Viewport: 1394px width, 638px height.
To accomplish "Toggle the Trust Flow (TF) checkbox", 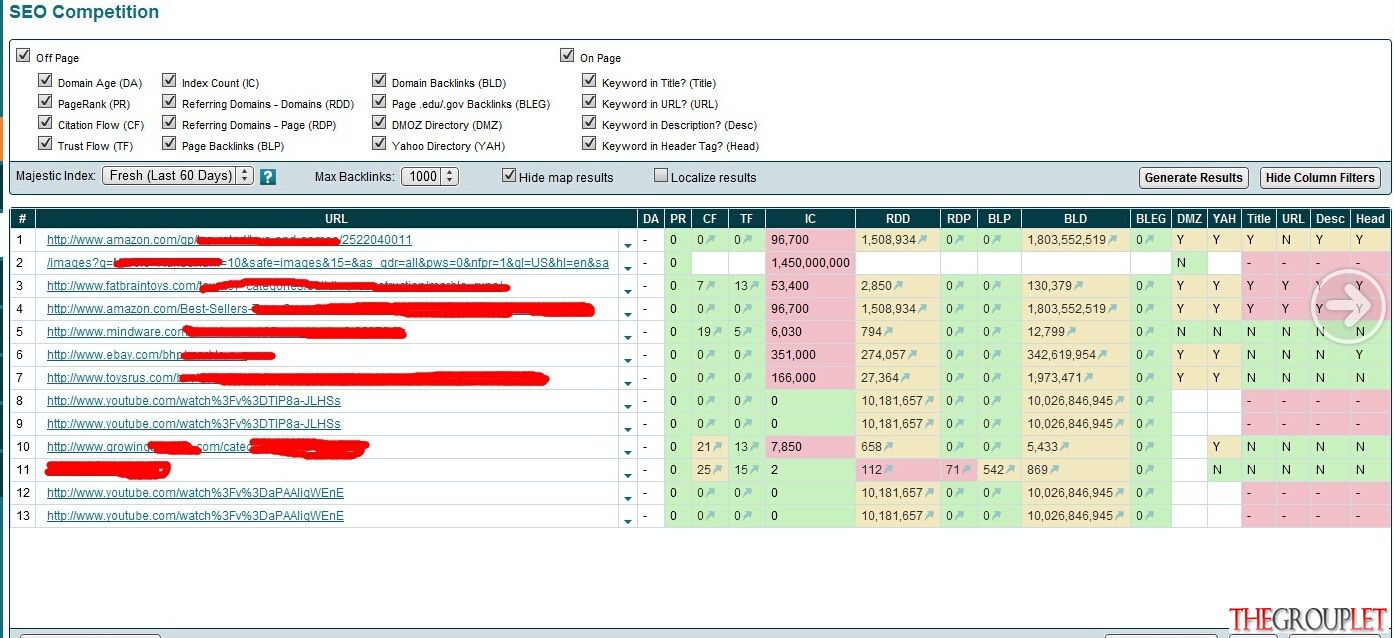I will click(x=45, y=145).
